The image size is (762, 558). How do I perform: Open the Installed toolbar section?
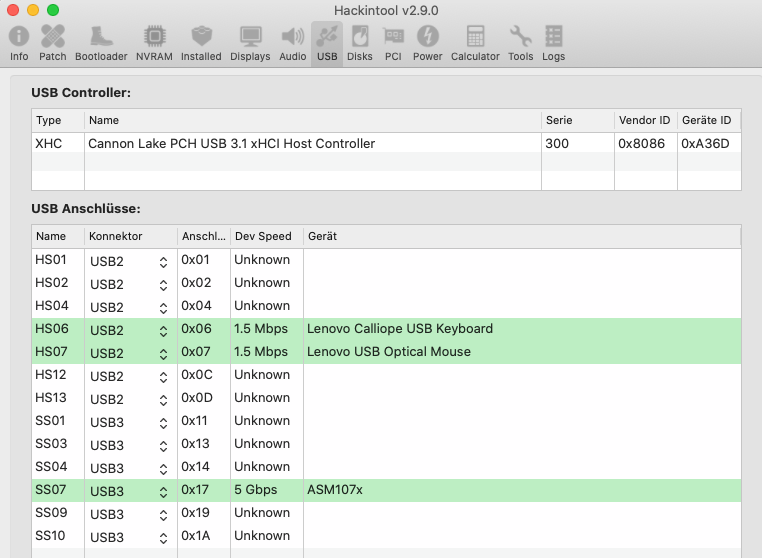pos(201,43)
